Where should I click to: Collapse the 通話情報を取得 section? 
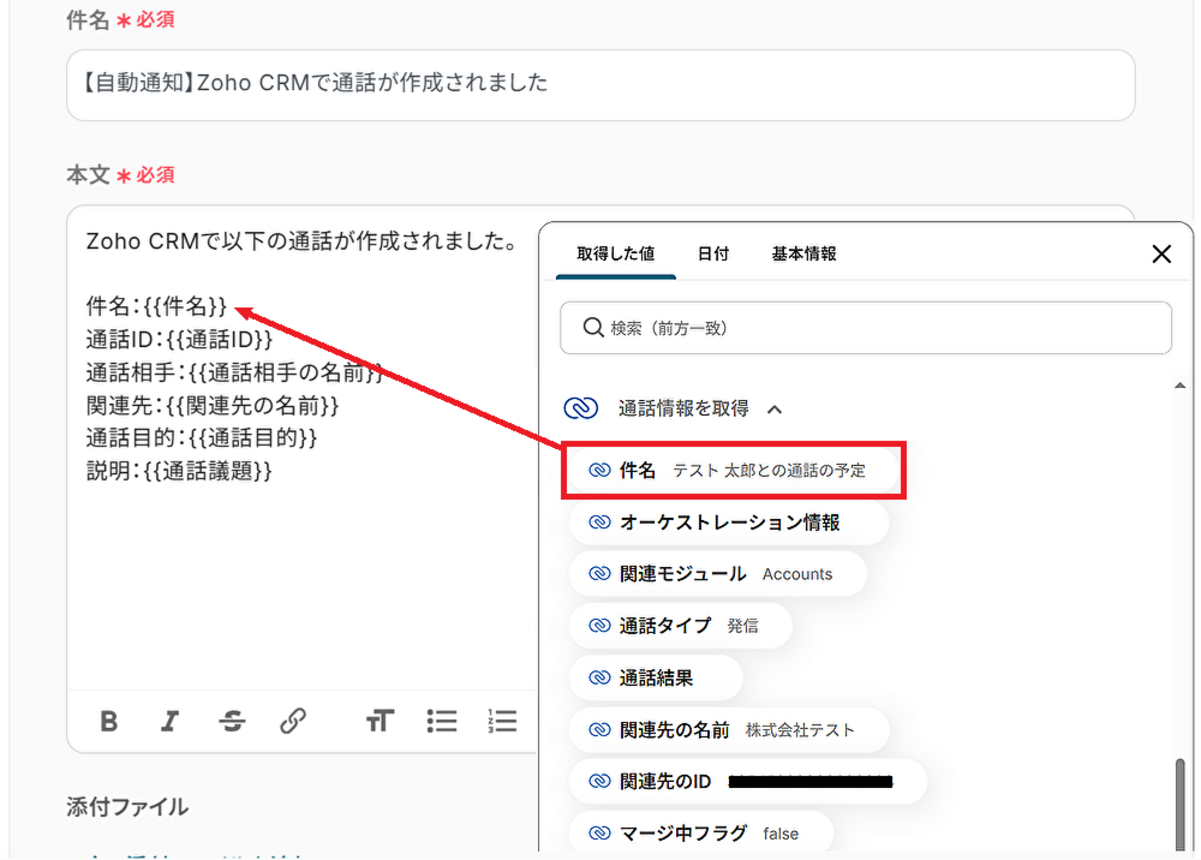775,409
